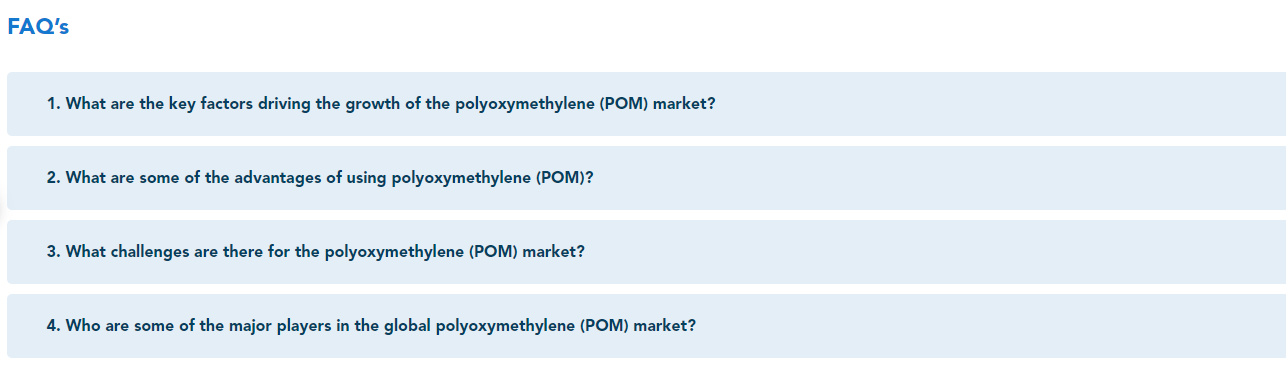Expand FAQ about advantages of using POM
This screenshot has height=368, width=1286.
pos(646,178)
